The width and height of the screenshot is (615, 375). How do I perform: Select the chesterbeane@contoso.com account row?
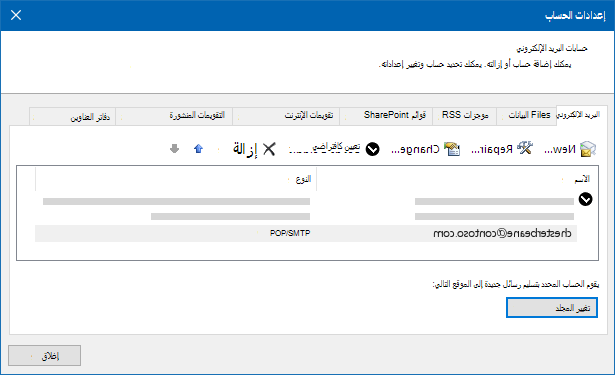click(x=306, y=233)
